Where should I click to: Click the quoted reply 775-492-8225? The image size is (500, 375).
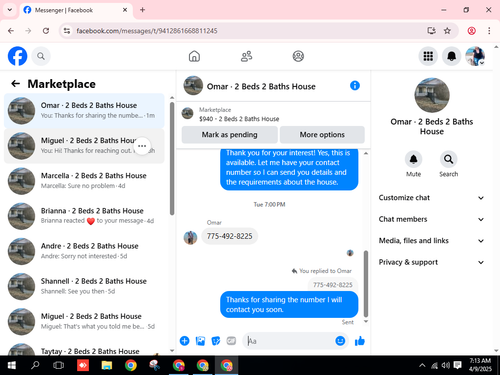coord(332,285)
